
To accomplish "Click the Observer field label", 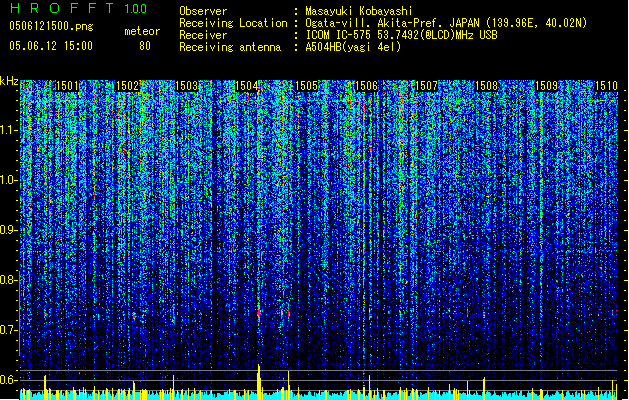I will (x=203, y=11).
